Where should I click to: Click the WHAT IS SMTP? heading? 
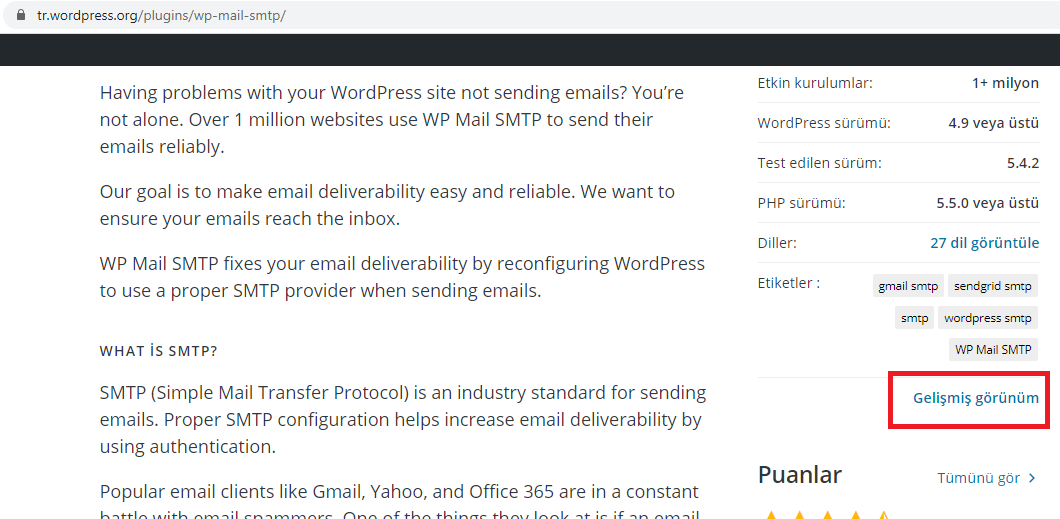[x=158, y=351]
